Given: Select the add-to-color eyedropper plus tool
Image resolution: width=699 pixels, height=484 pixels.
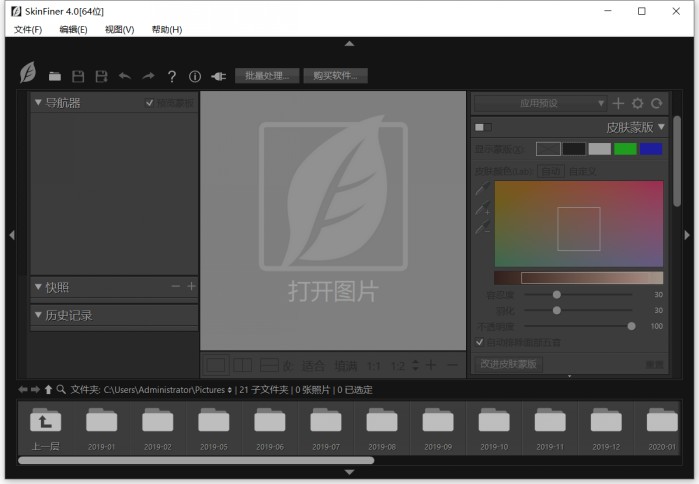Looking at the screenshot, I should coord(482,208).
